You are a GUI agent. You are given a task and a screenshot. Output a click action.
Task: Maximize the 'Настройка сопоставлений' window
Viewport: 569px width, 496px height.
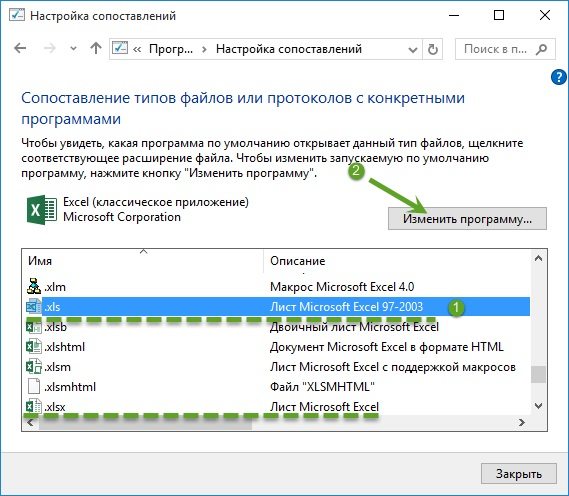click(499, 15)
